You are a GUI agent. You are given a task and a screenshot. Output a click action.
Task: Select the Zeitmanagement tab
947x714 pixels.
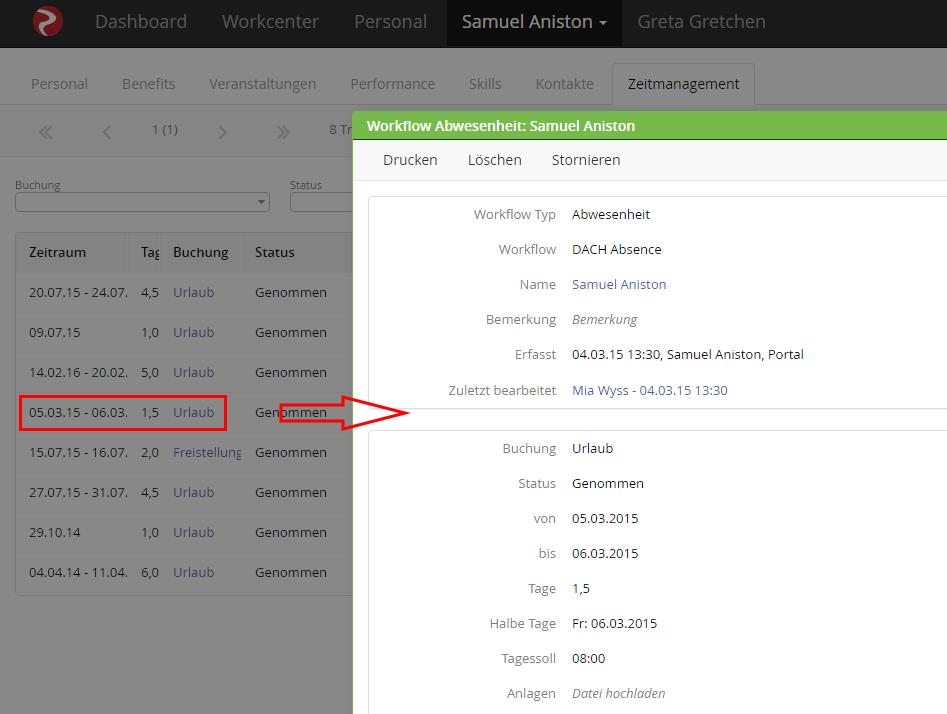click(683, 84)
